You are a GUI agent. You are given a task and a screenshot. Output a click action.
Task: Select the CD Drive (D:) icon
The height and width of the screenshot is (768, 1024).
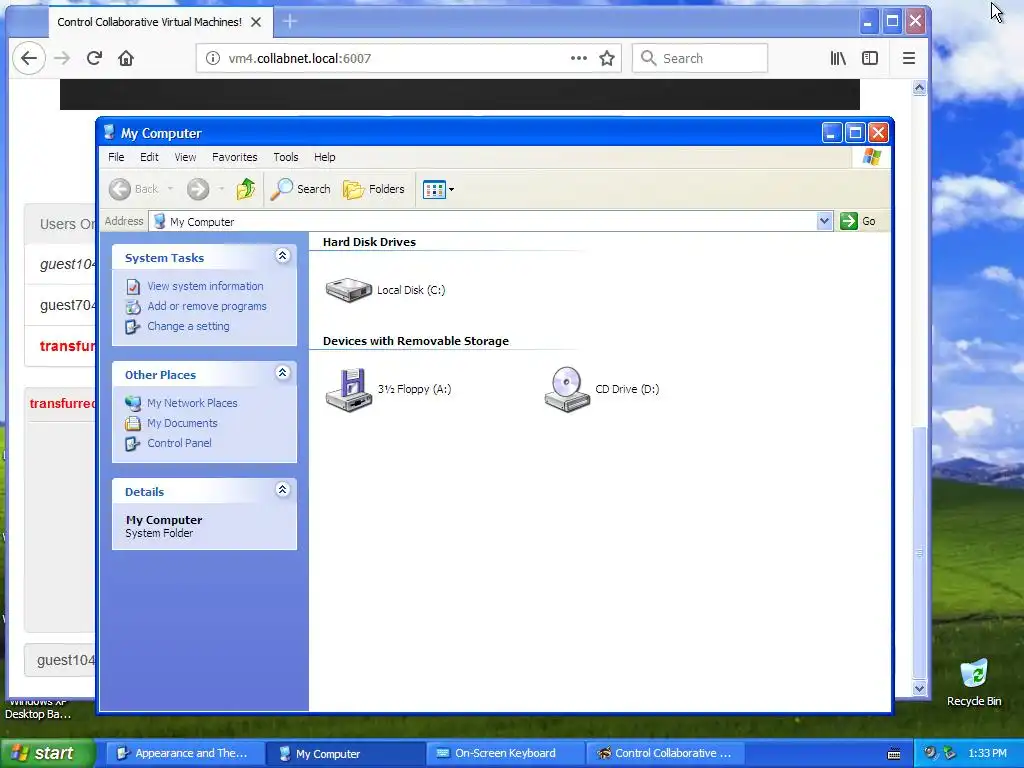pyautogui.click(x=601, y=389)
